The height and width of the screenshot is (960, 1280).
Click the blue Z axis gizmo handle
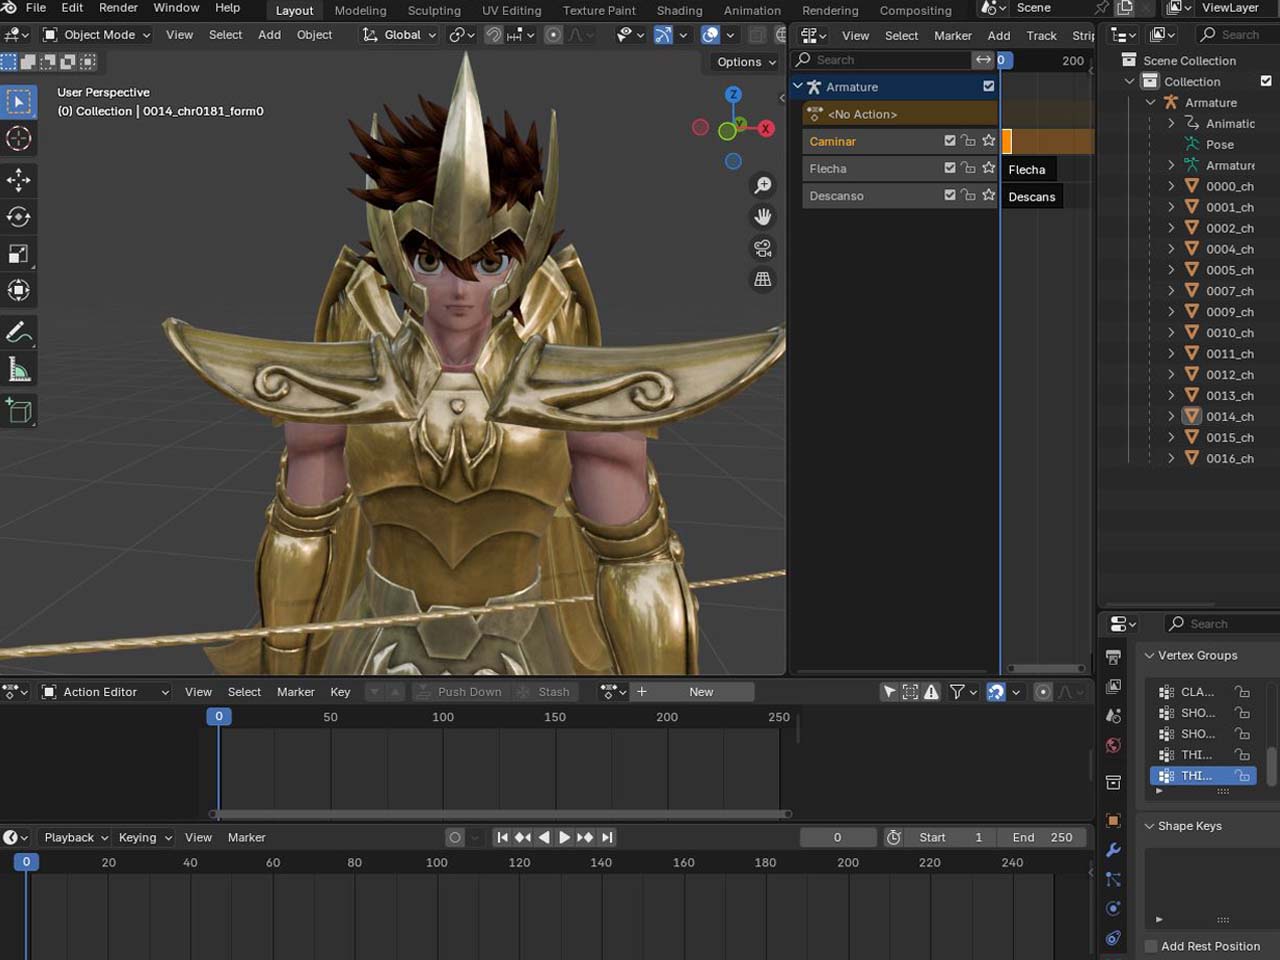[734, 94]
